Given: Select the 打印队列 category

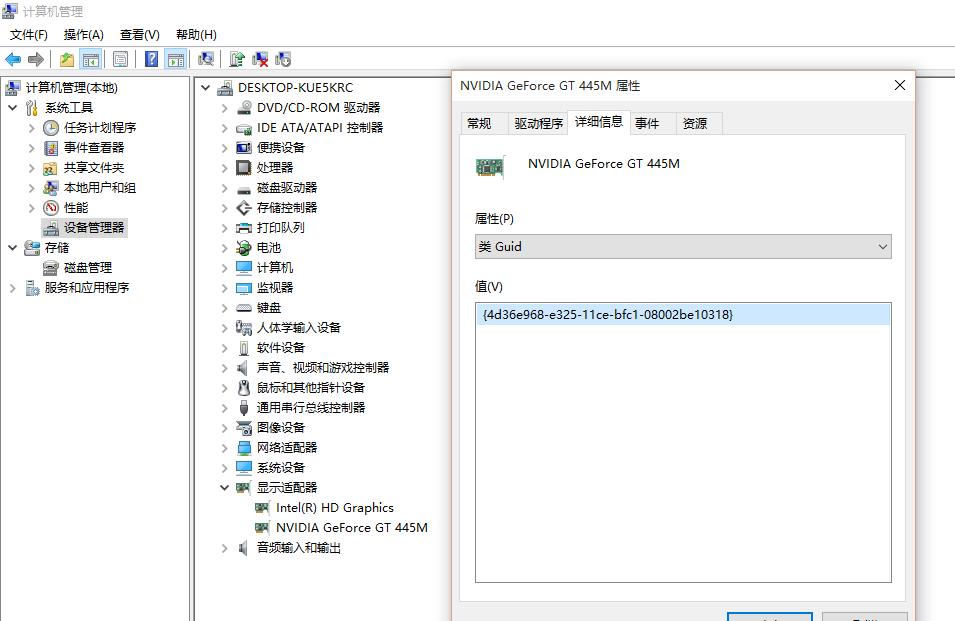Looking at the screenshot, I should pos(281,228).
